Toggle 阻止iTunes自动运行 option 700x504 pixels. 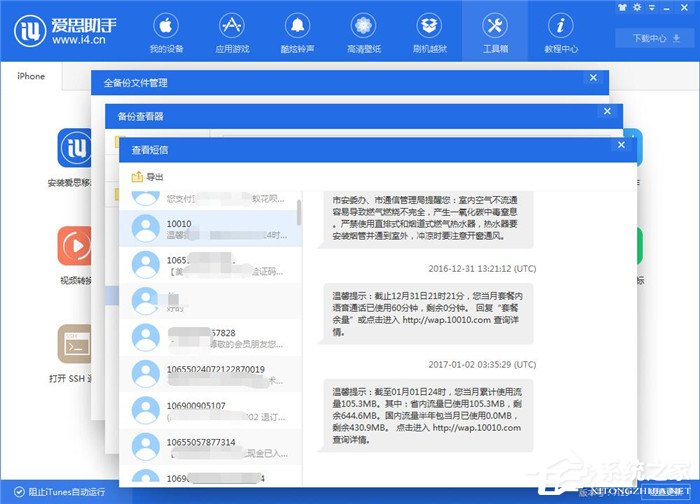pyautogui.click(x=60, y=492)
